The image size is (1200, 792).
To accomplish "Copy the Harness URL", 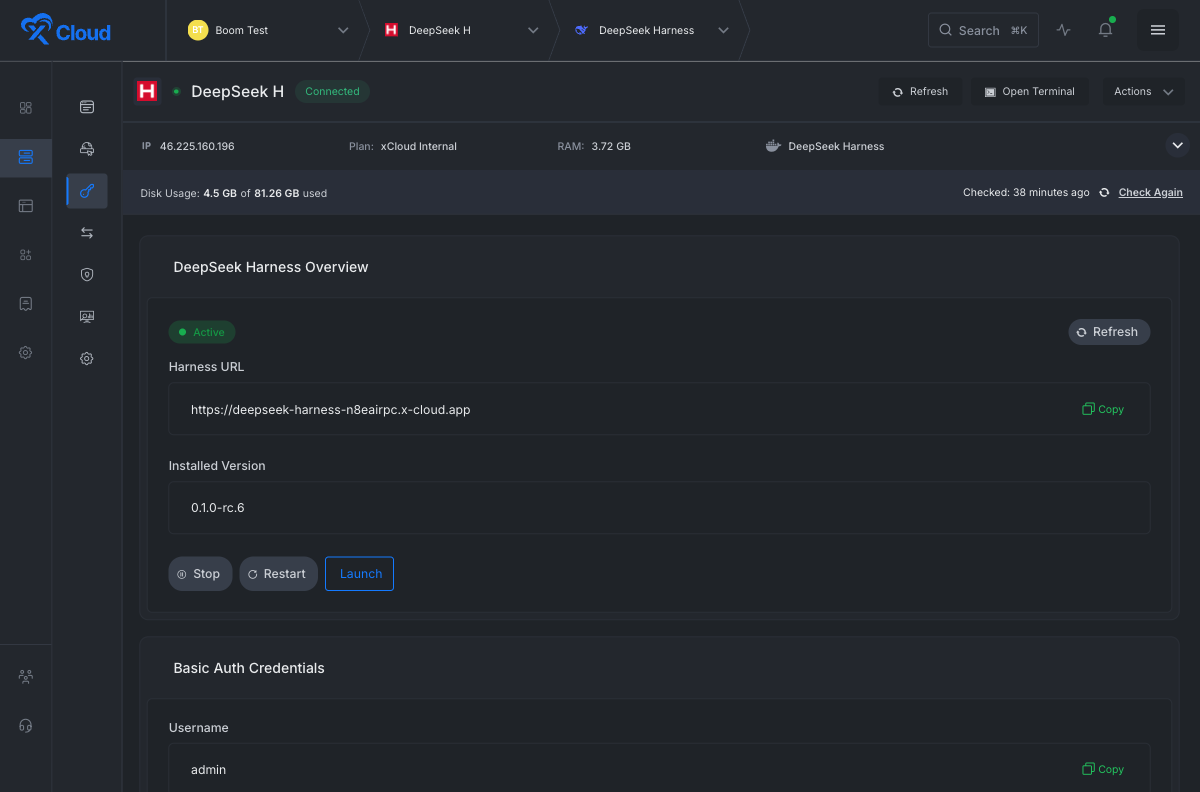I will [x=1103, y=409].
